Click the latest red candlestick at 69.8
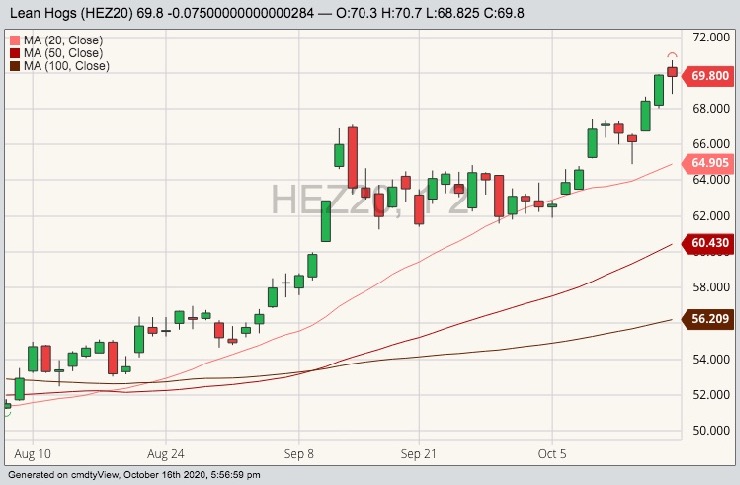740x485 pixels. point(673,72)
